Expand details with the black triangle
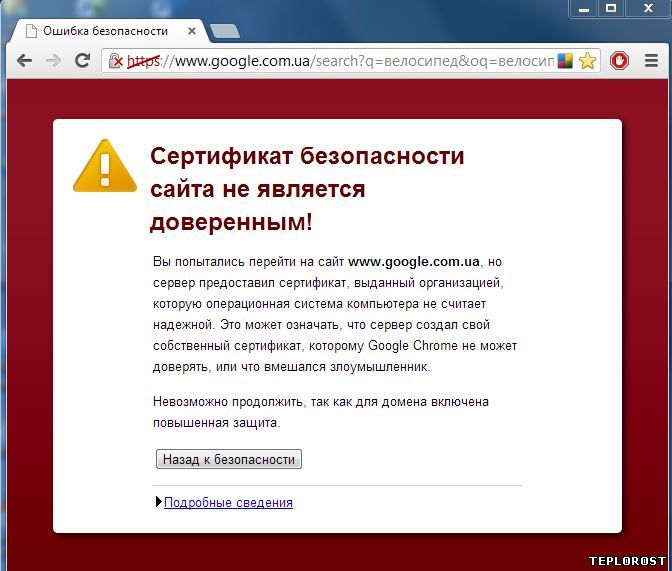The image size is (672, 571). (159, 502)
